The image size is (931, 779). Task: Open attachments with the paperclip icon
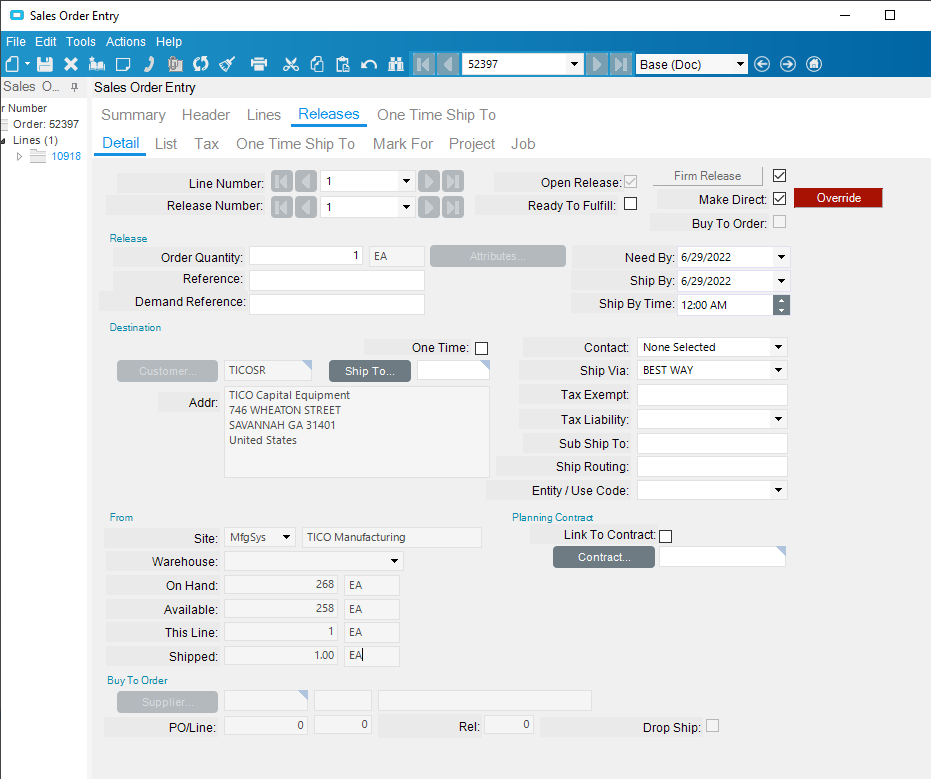[175, 64]
